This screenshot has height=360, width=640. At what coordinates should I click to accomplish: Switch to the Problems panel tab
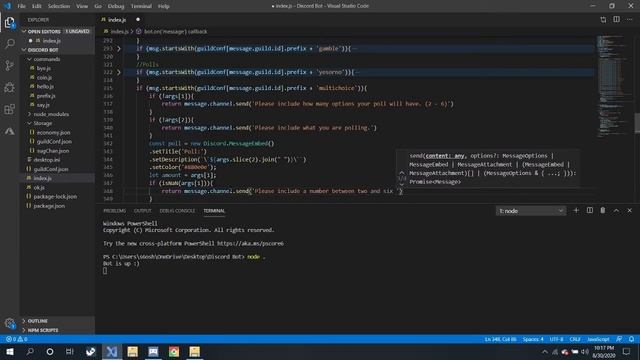point(114,211)
